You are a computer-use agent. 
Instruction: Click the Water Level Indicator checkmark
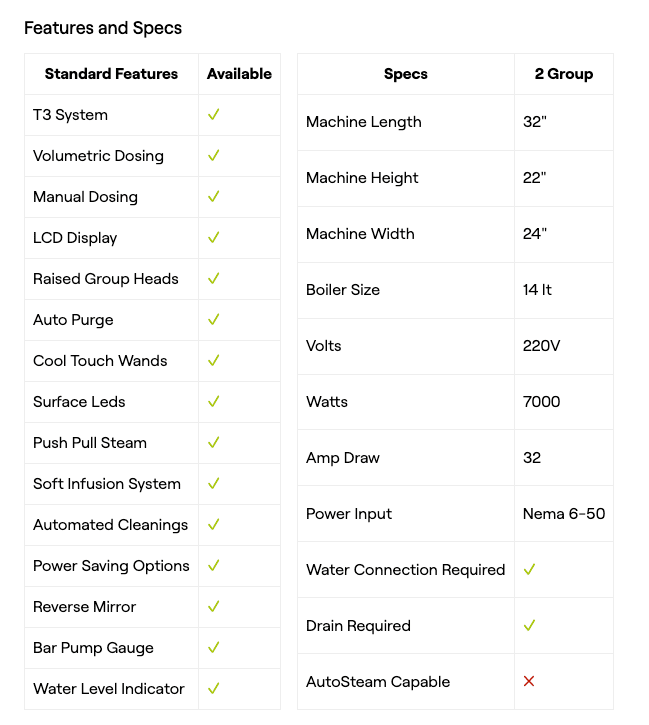tap(213, 689)
